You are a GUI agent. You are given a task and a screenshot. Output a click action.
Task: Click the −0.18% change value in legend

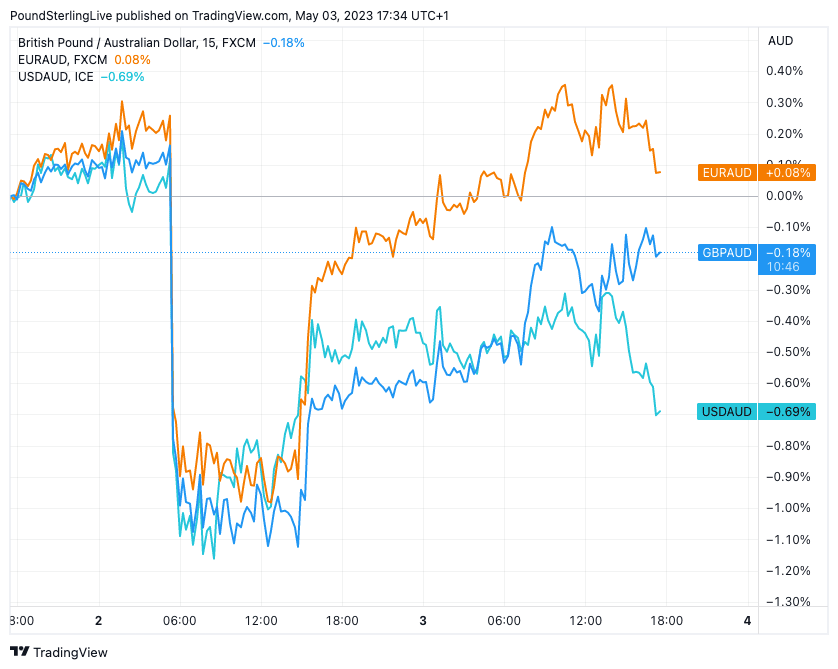[283, 43]
